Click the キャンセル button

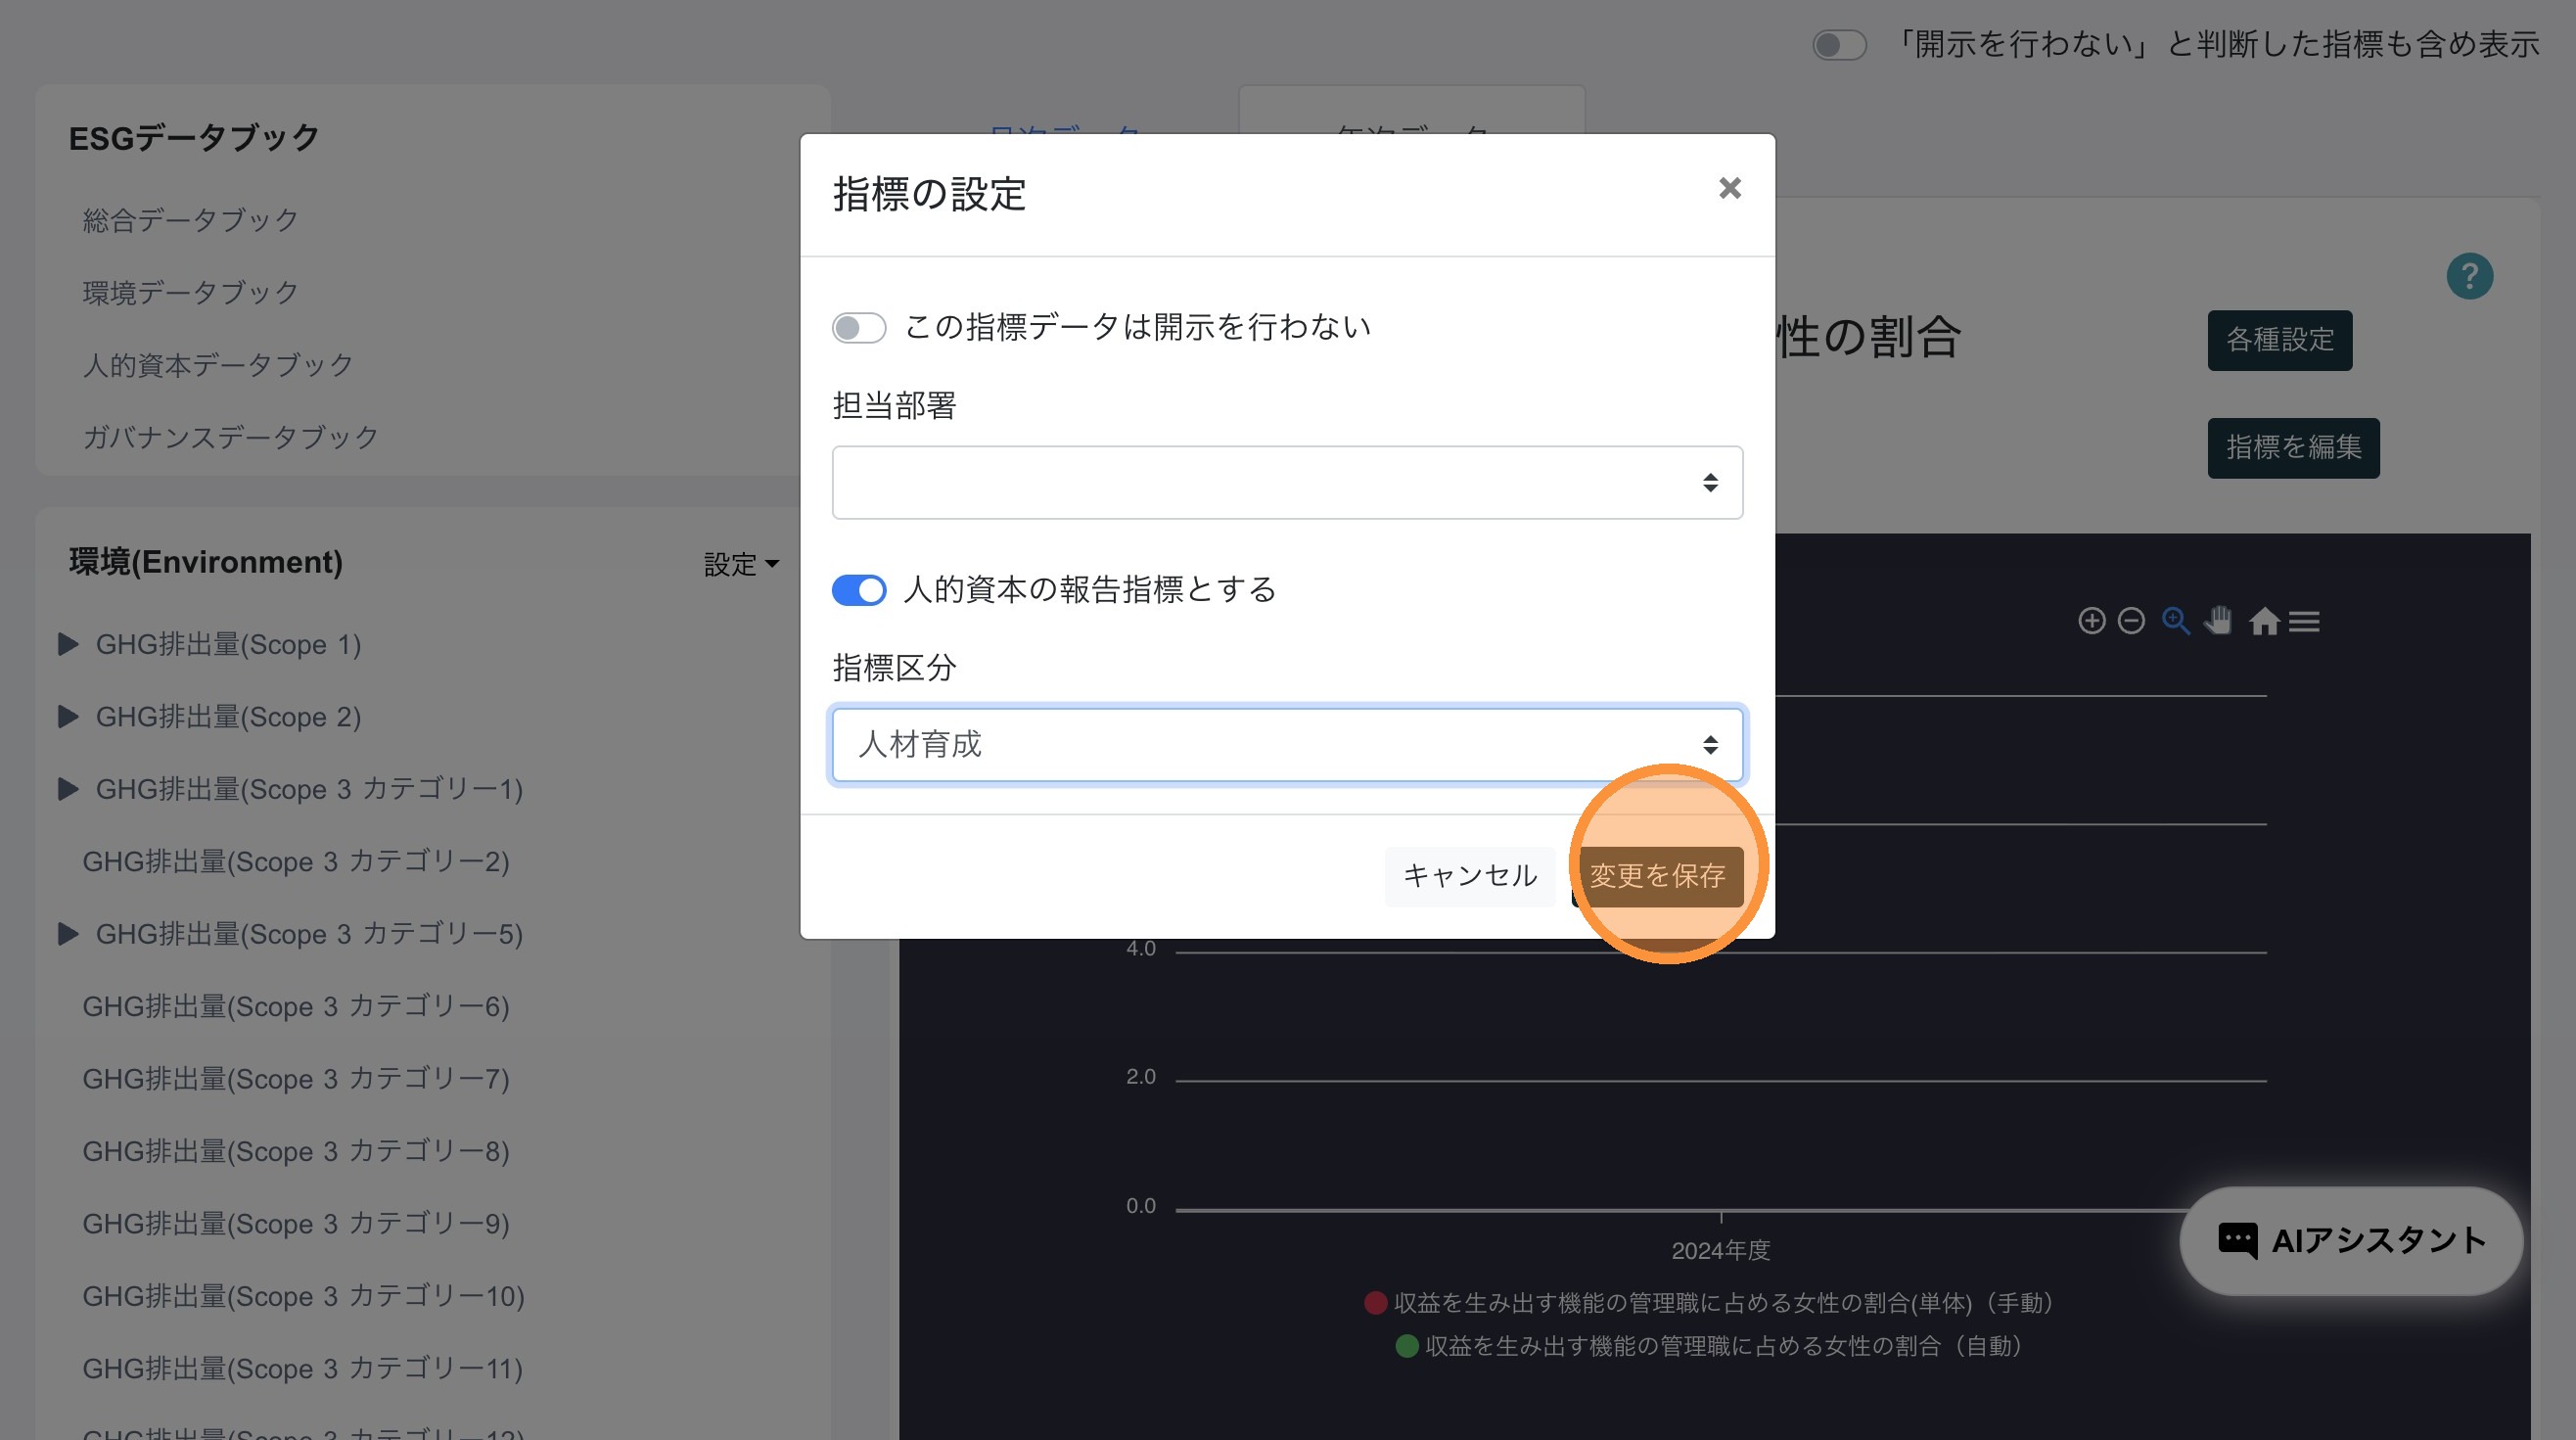pyautogui.click(x=1469, y=876)
